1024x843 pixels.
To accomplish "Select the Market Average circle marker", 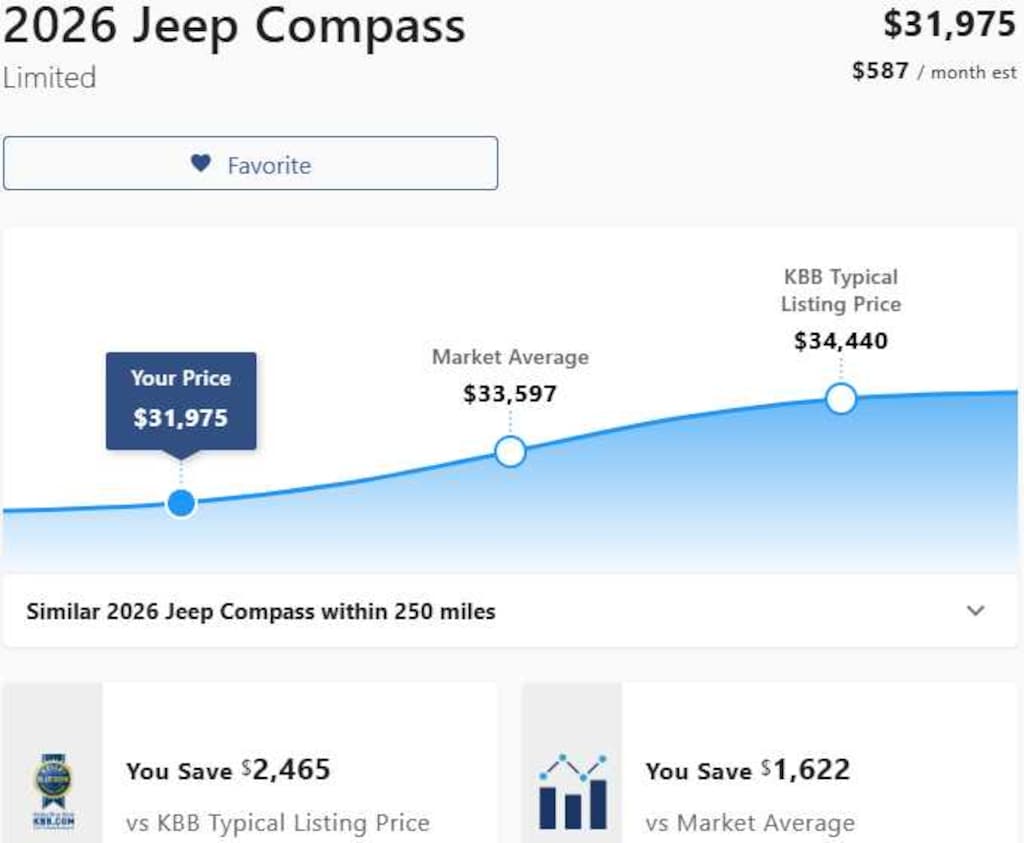I will coord(511,451).
